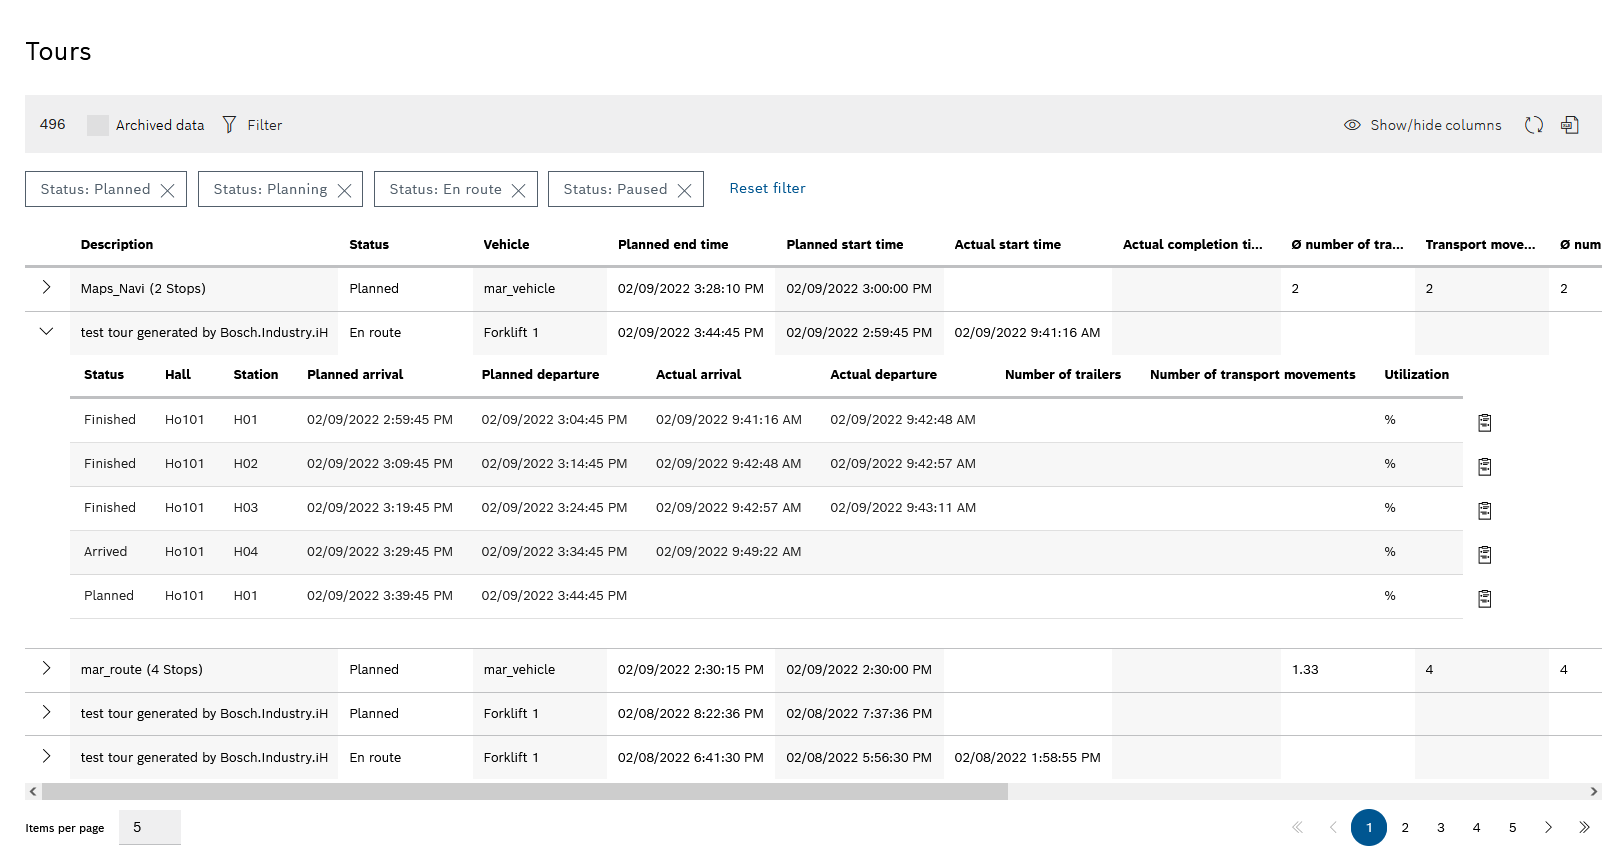Click actual start time 02/08/2022 1:58:55 PM
The height and width of the screenshot is (850, 1606).
[x=1027, y=757]
